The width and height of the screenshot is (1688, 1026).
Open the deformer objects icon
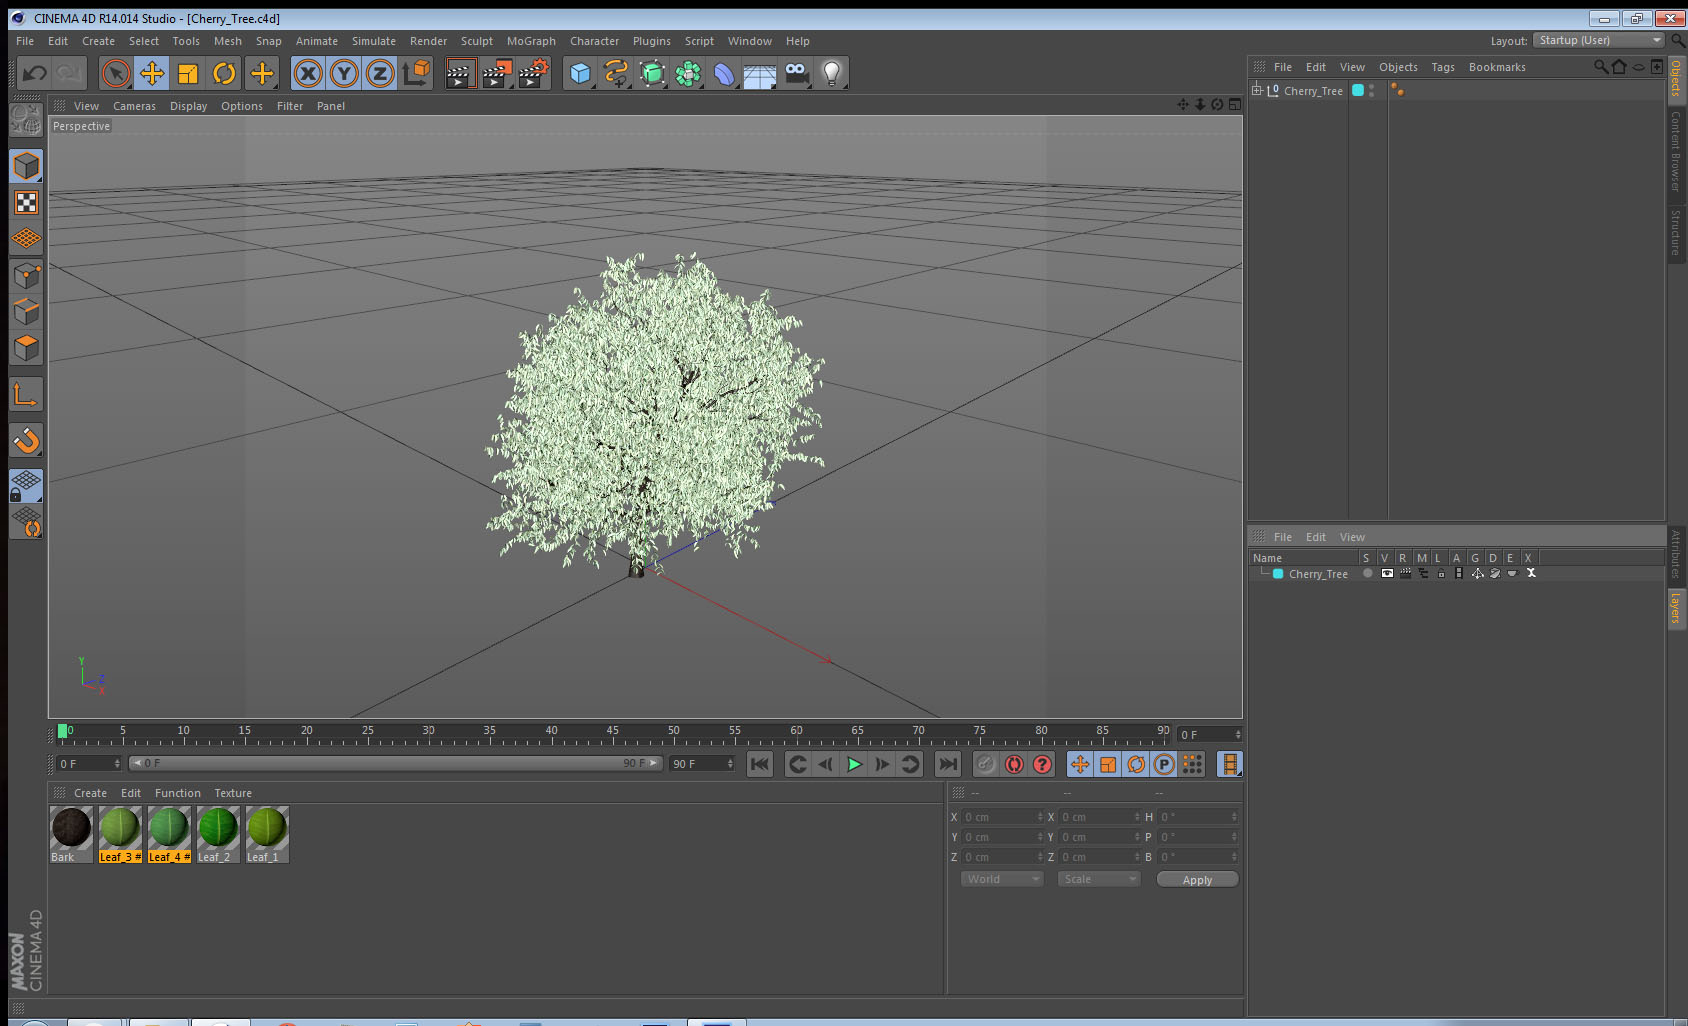724,73
